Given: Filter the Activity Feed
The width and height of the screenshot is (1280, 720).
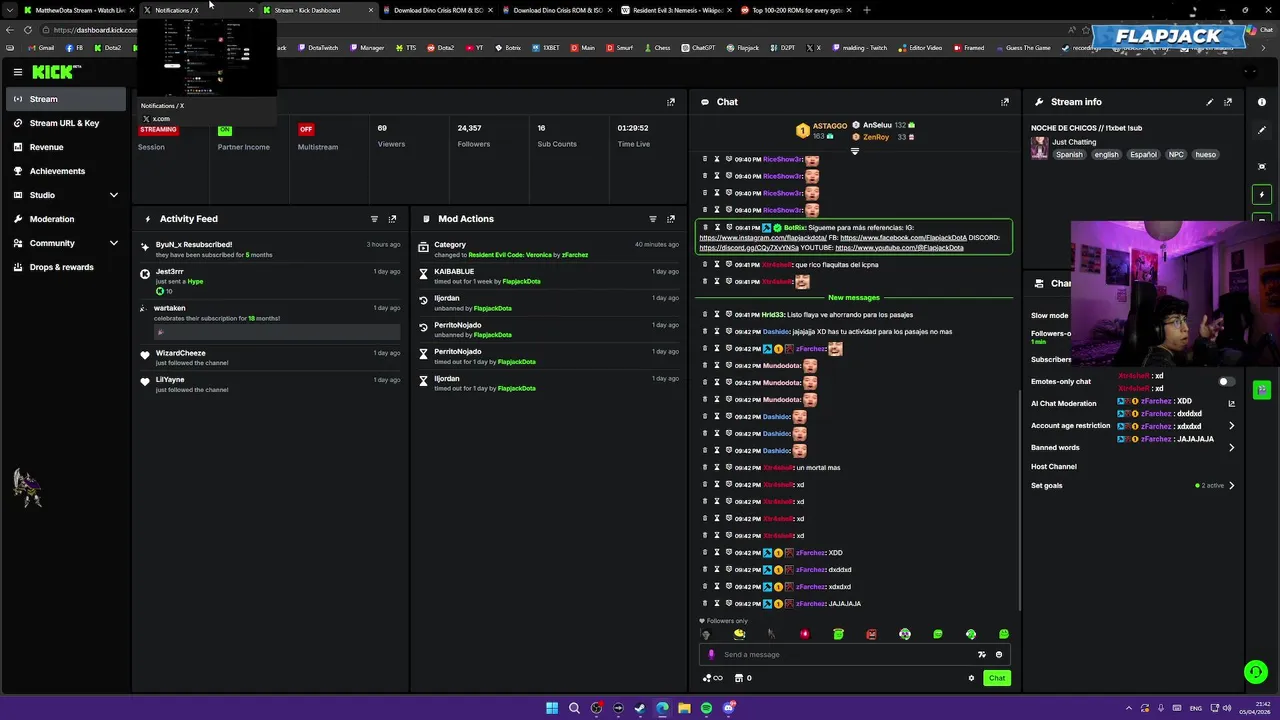Looking at the screenshot, I should (374, 219).
